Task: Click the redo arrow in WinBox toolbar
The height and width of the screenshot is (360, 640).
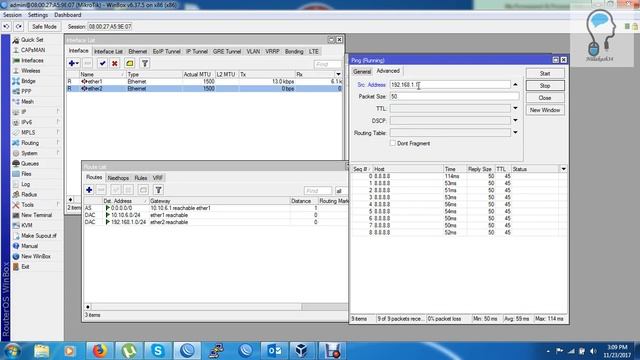Action: (19, 27)
